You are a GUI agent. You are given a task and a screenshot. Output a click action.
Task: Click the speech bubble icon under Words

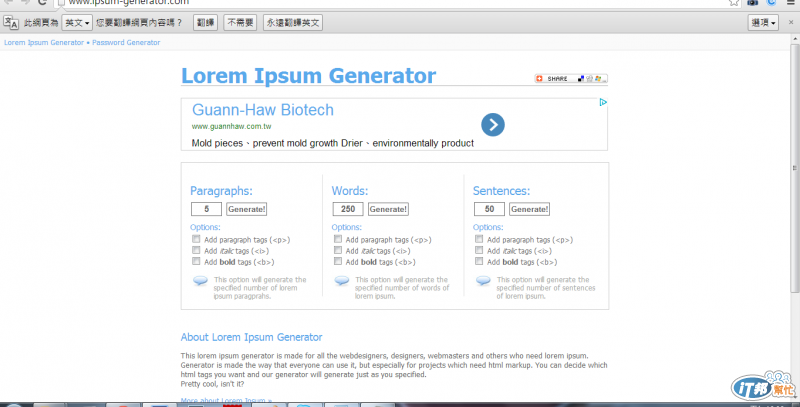pyautogui.click(x=342, y=281)
